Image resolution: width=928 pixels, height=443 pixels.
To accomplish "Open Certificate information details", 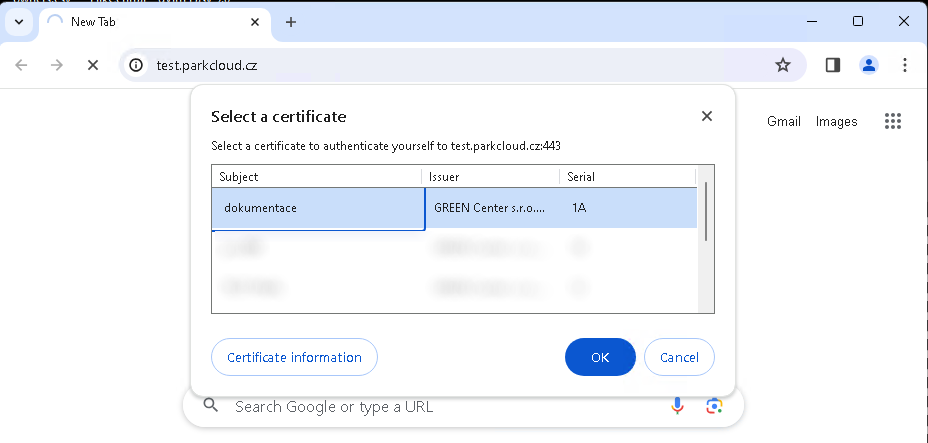I will coord(294,357).
